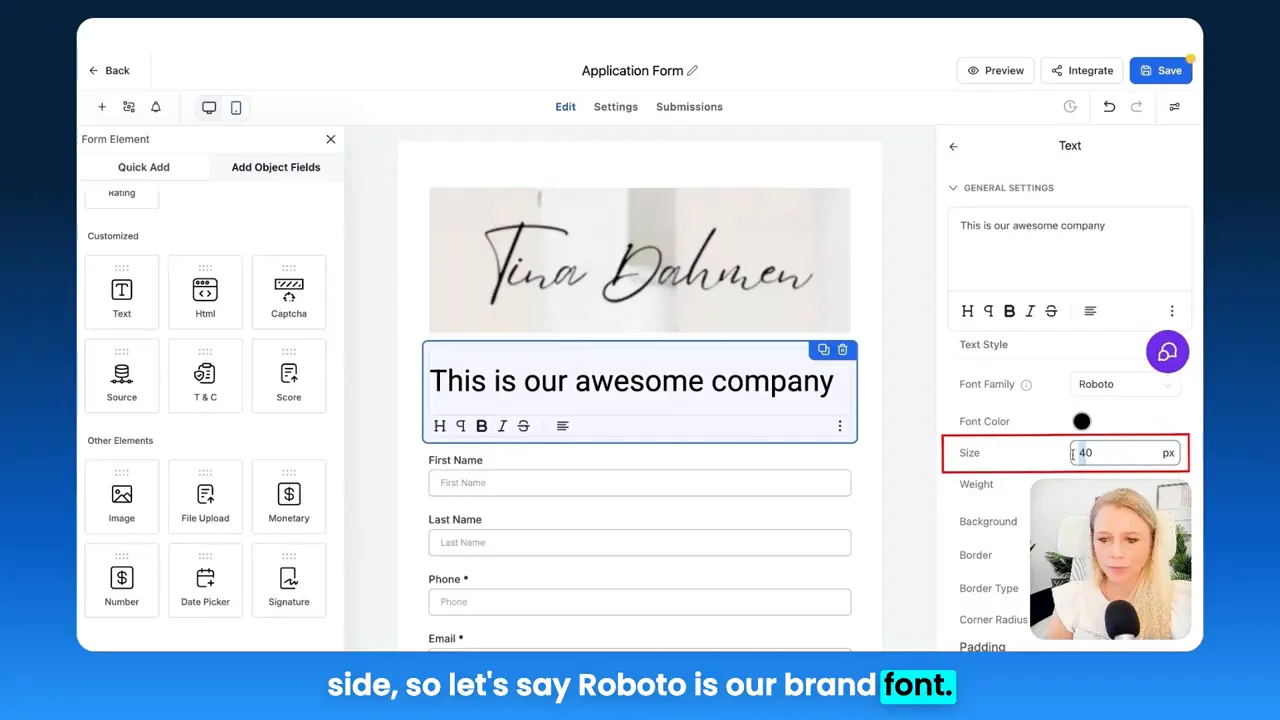Collapse the General Settings section

[953, 188]
